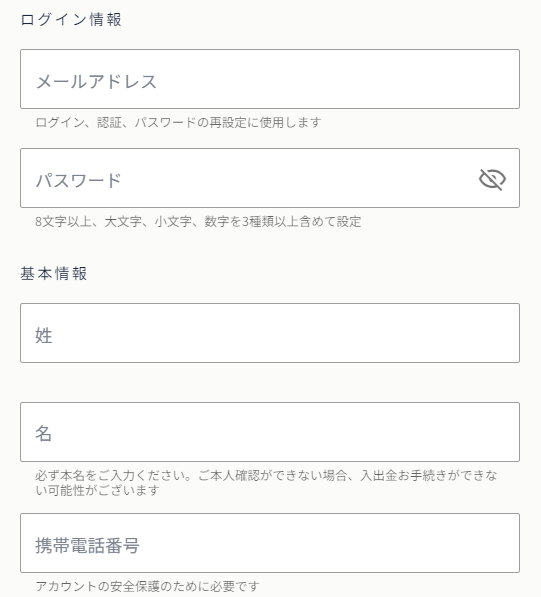This screenshot has height=597, width=541.
Task: Click the hint アカウントの安全保護のために必要です
Action: (x=147, y=586)
